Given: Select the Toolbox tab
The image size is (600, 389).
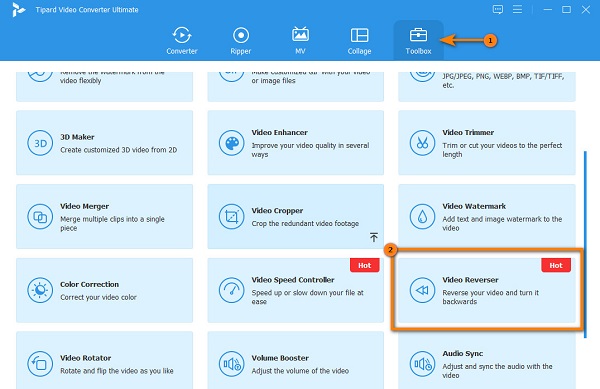Looking at the screenshot, I should point(418,41).
